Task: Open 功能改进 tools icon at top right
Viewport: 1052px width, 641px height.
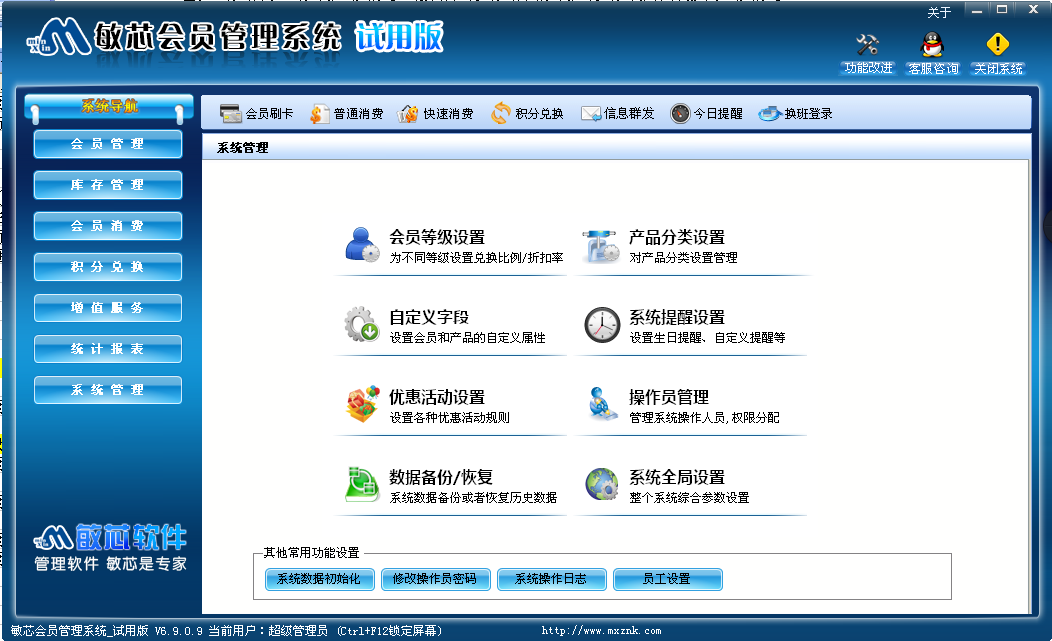Action: click(x=867, y=45)
